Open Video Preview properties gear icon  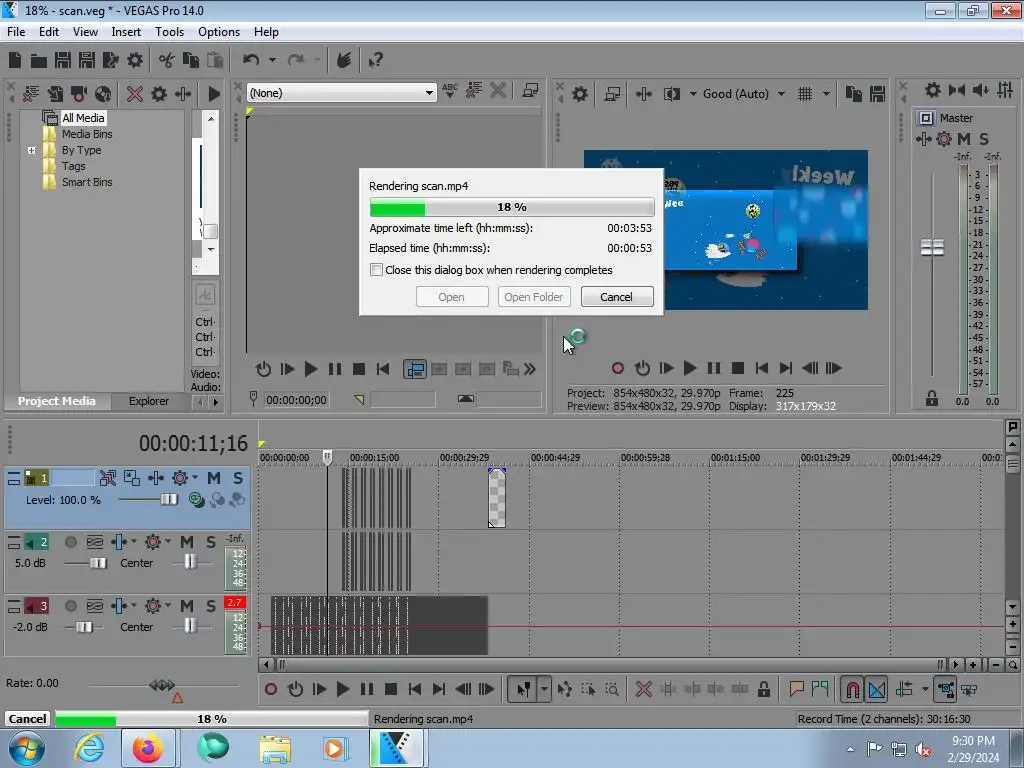coord(579,94)
